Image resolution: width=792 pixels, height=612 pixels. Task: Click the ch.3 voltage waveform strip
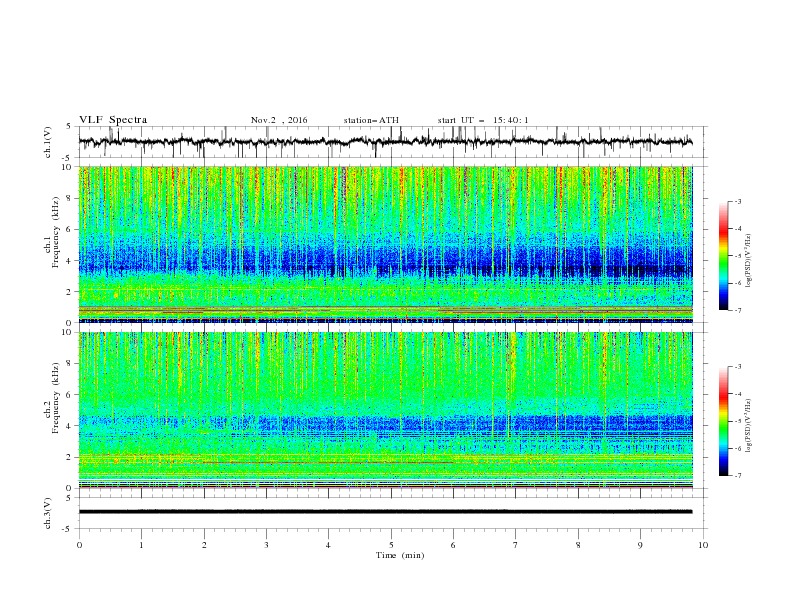(385, 512)
